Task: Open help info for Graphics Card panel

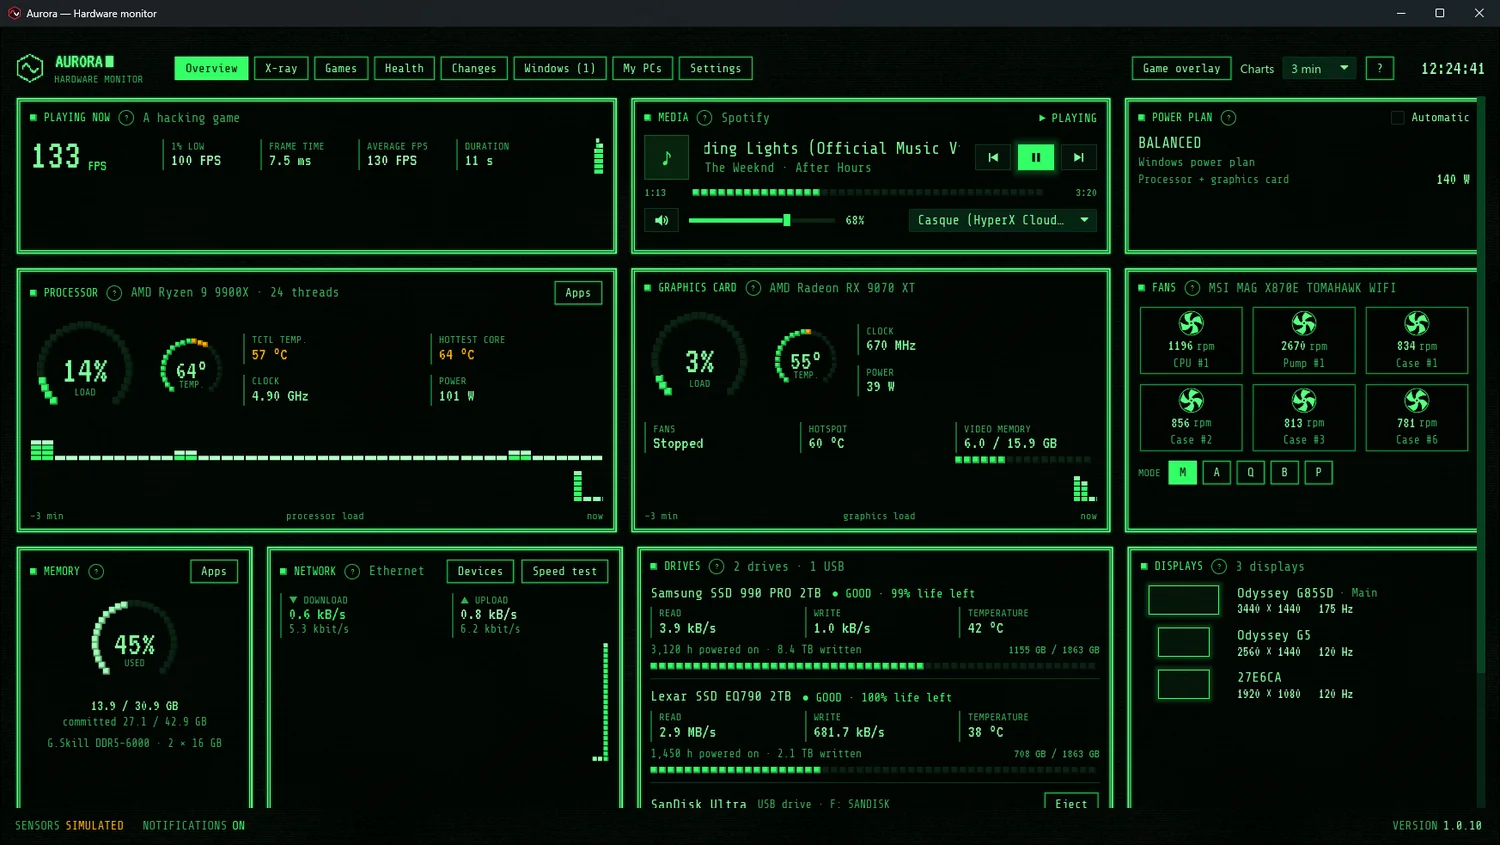Action: [x=753, y=288]
